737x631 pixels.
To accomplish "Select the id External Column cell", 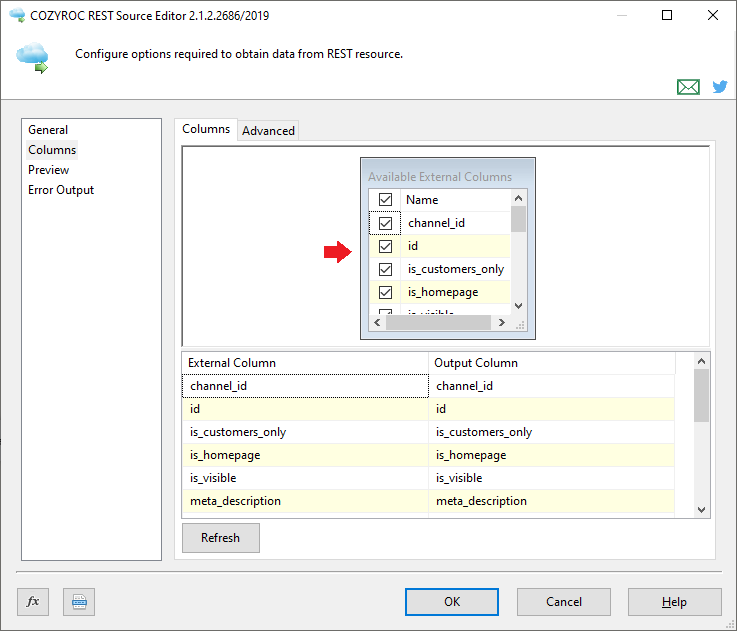I will (305, 409).
